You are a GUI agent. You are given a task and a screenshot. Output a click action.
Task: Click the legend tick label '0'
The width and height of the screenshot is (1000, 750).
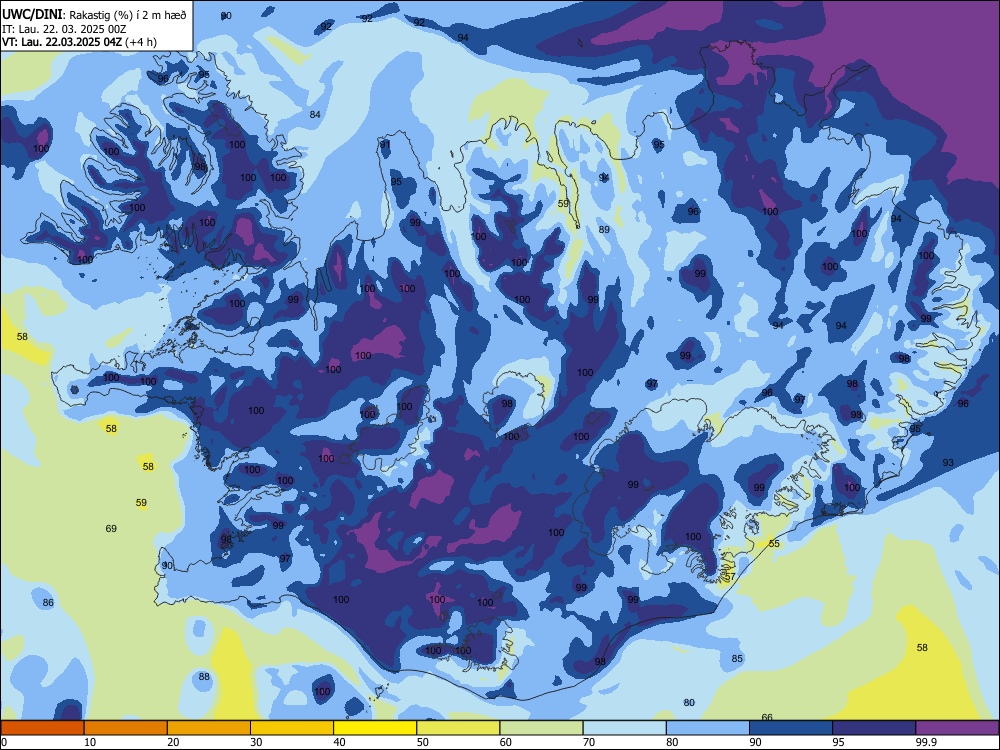coord(4,742)
